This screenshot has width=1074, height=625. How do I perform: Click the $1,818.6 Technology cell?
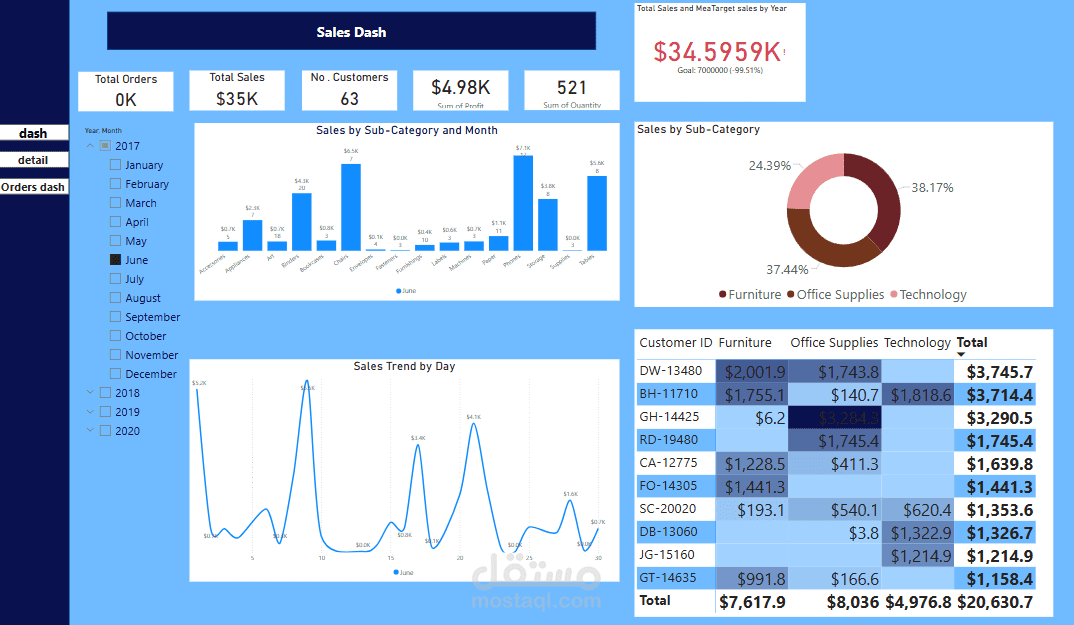[918, 395]
